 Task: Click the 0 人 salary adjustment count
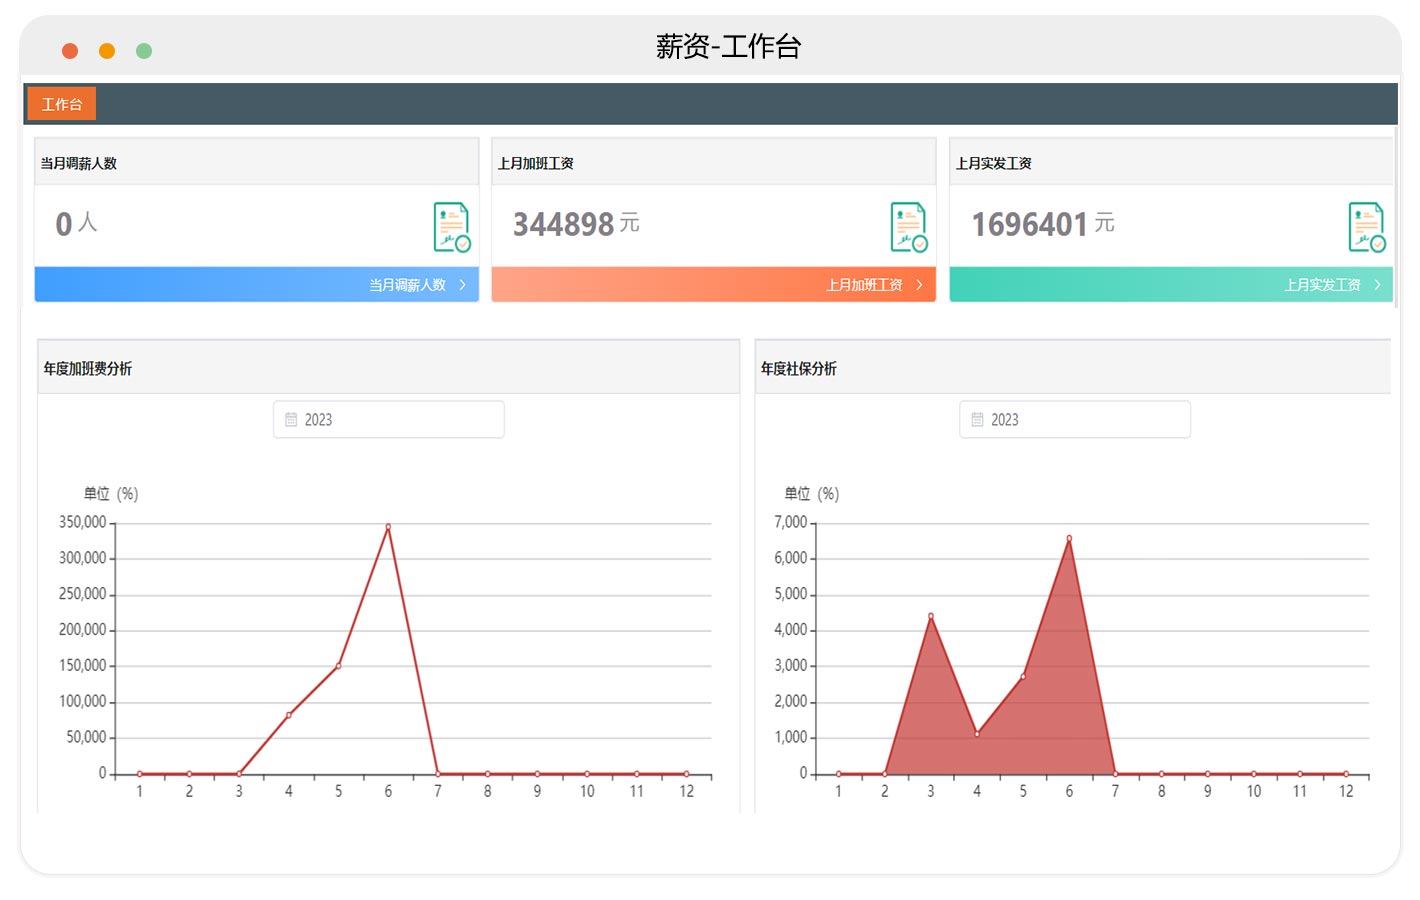[76, 223]
